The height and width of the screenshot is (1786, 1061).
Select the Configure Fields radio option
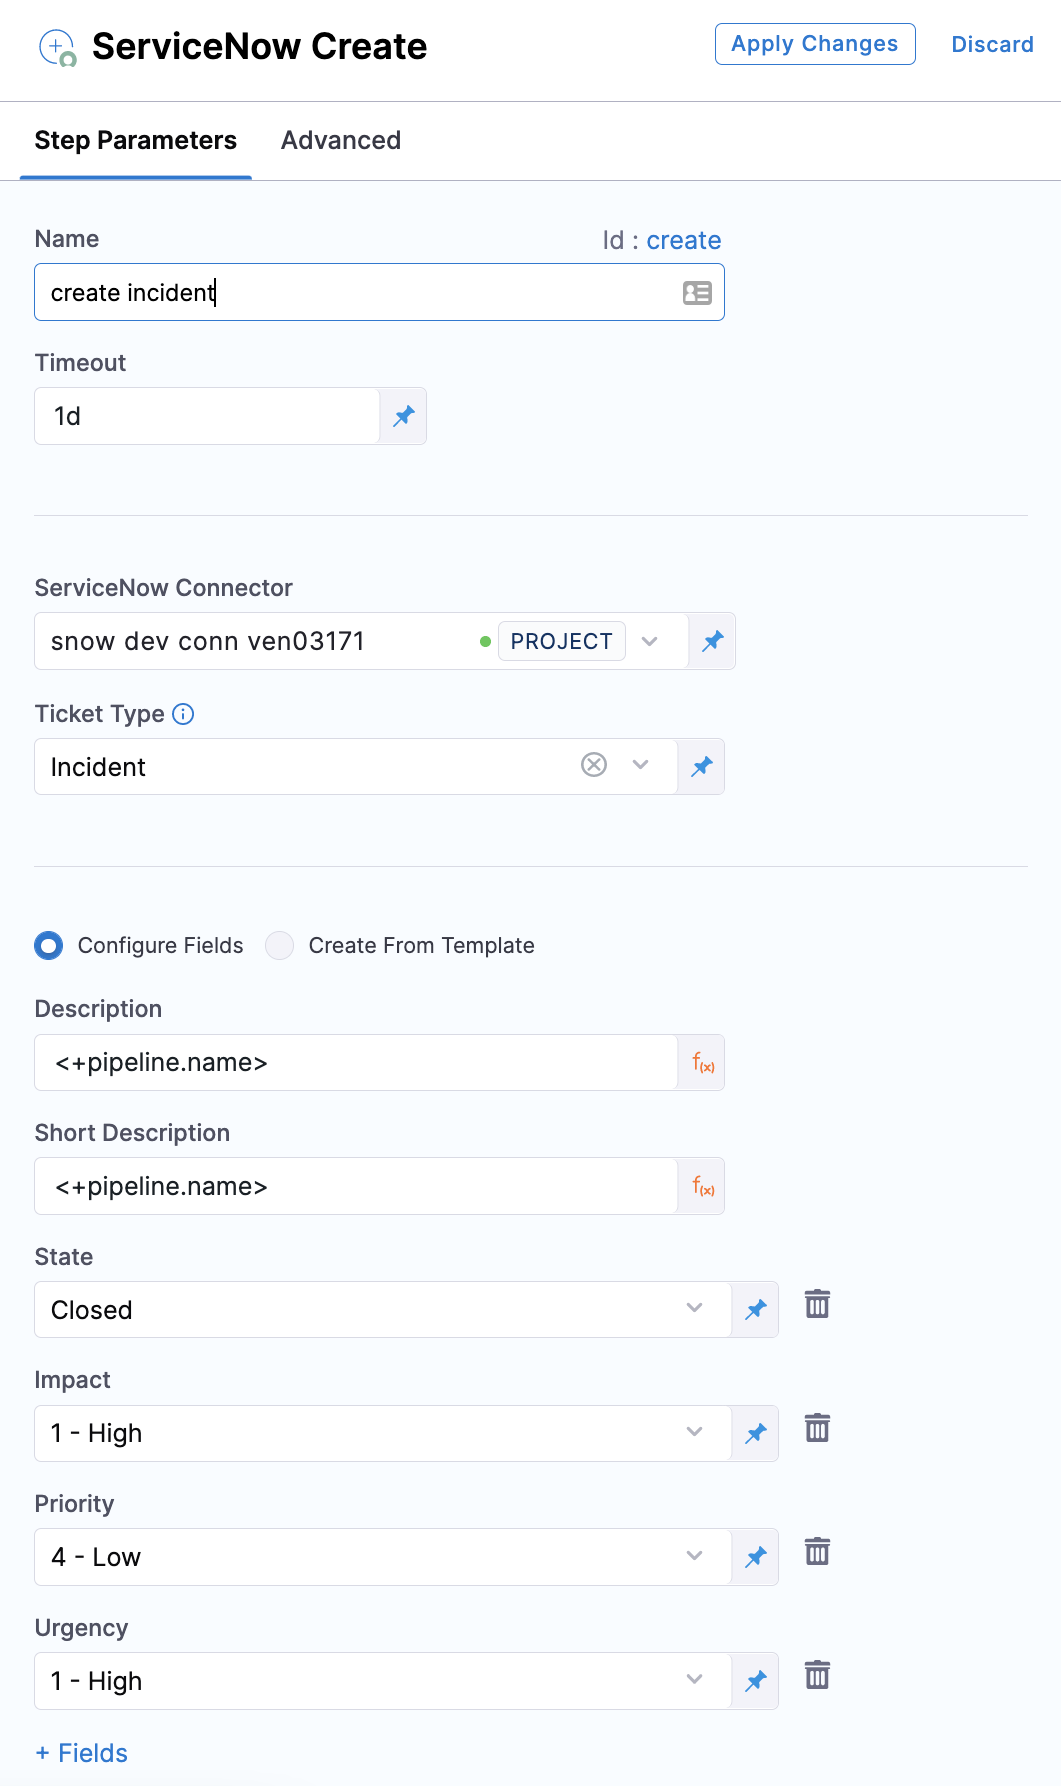49,946
